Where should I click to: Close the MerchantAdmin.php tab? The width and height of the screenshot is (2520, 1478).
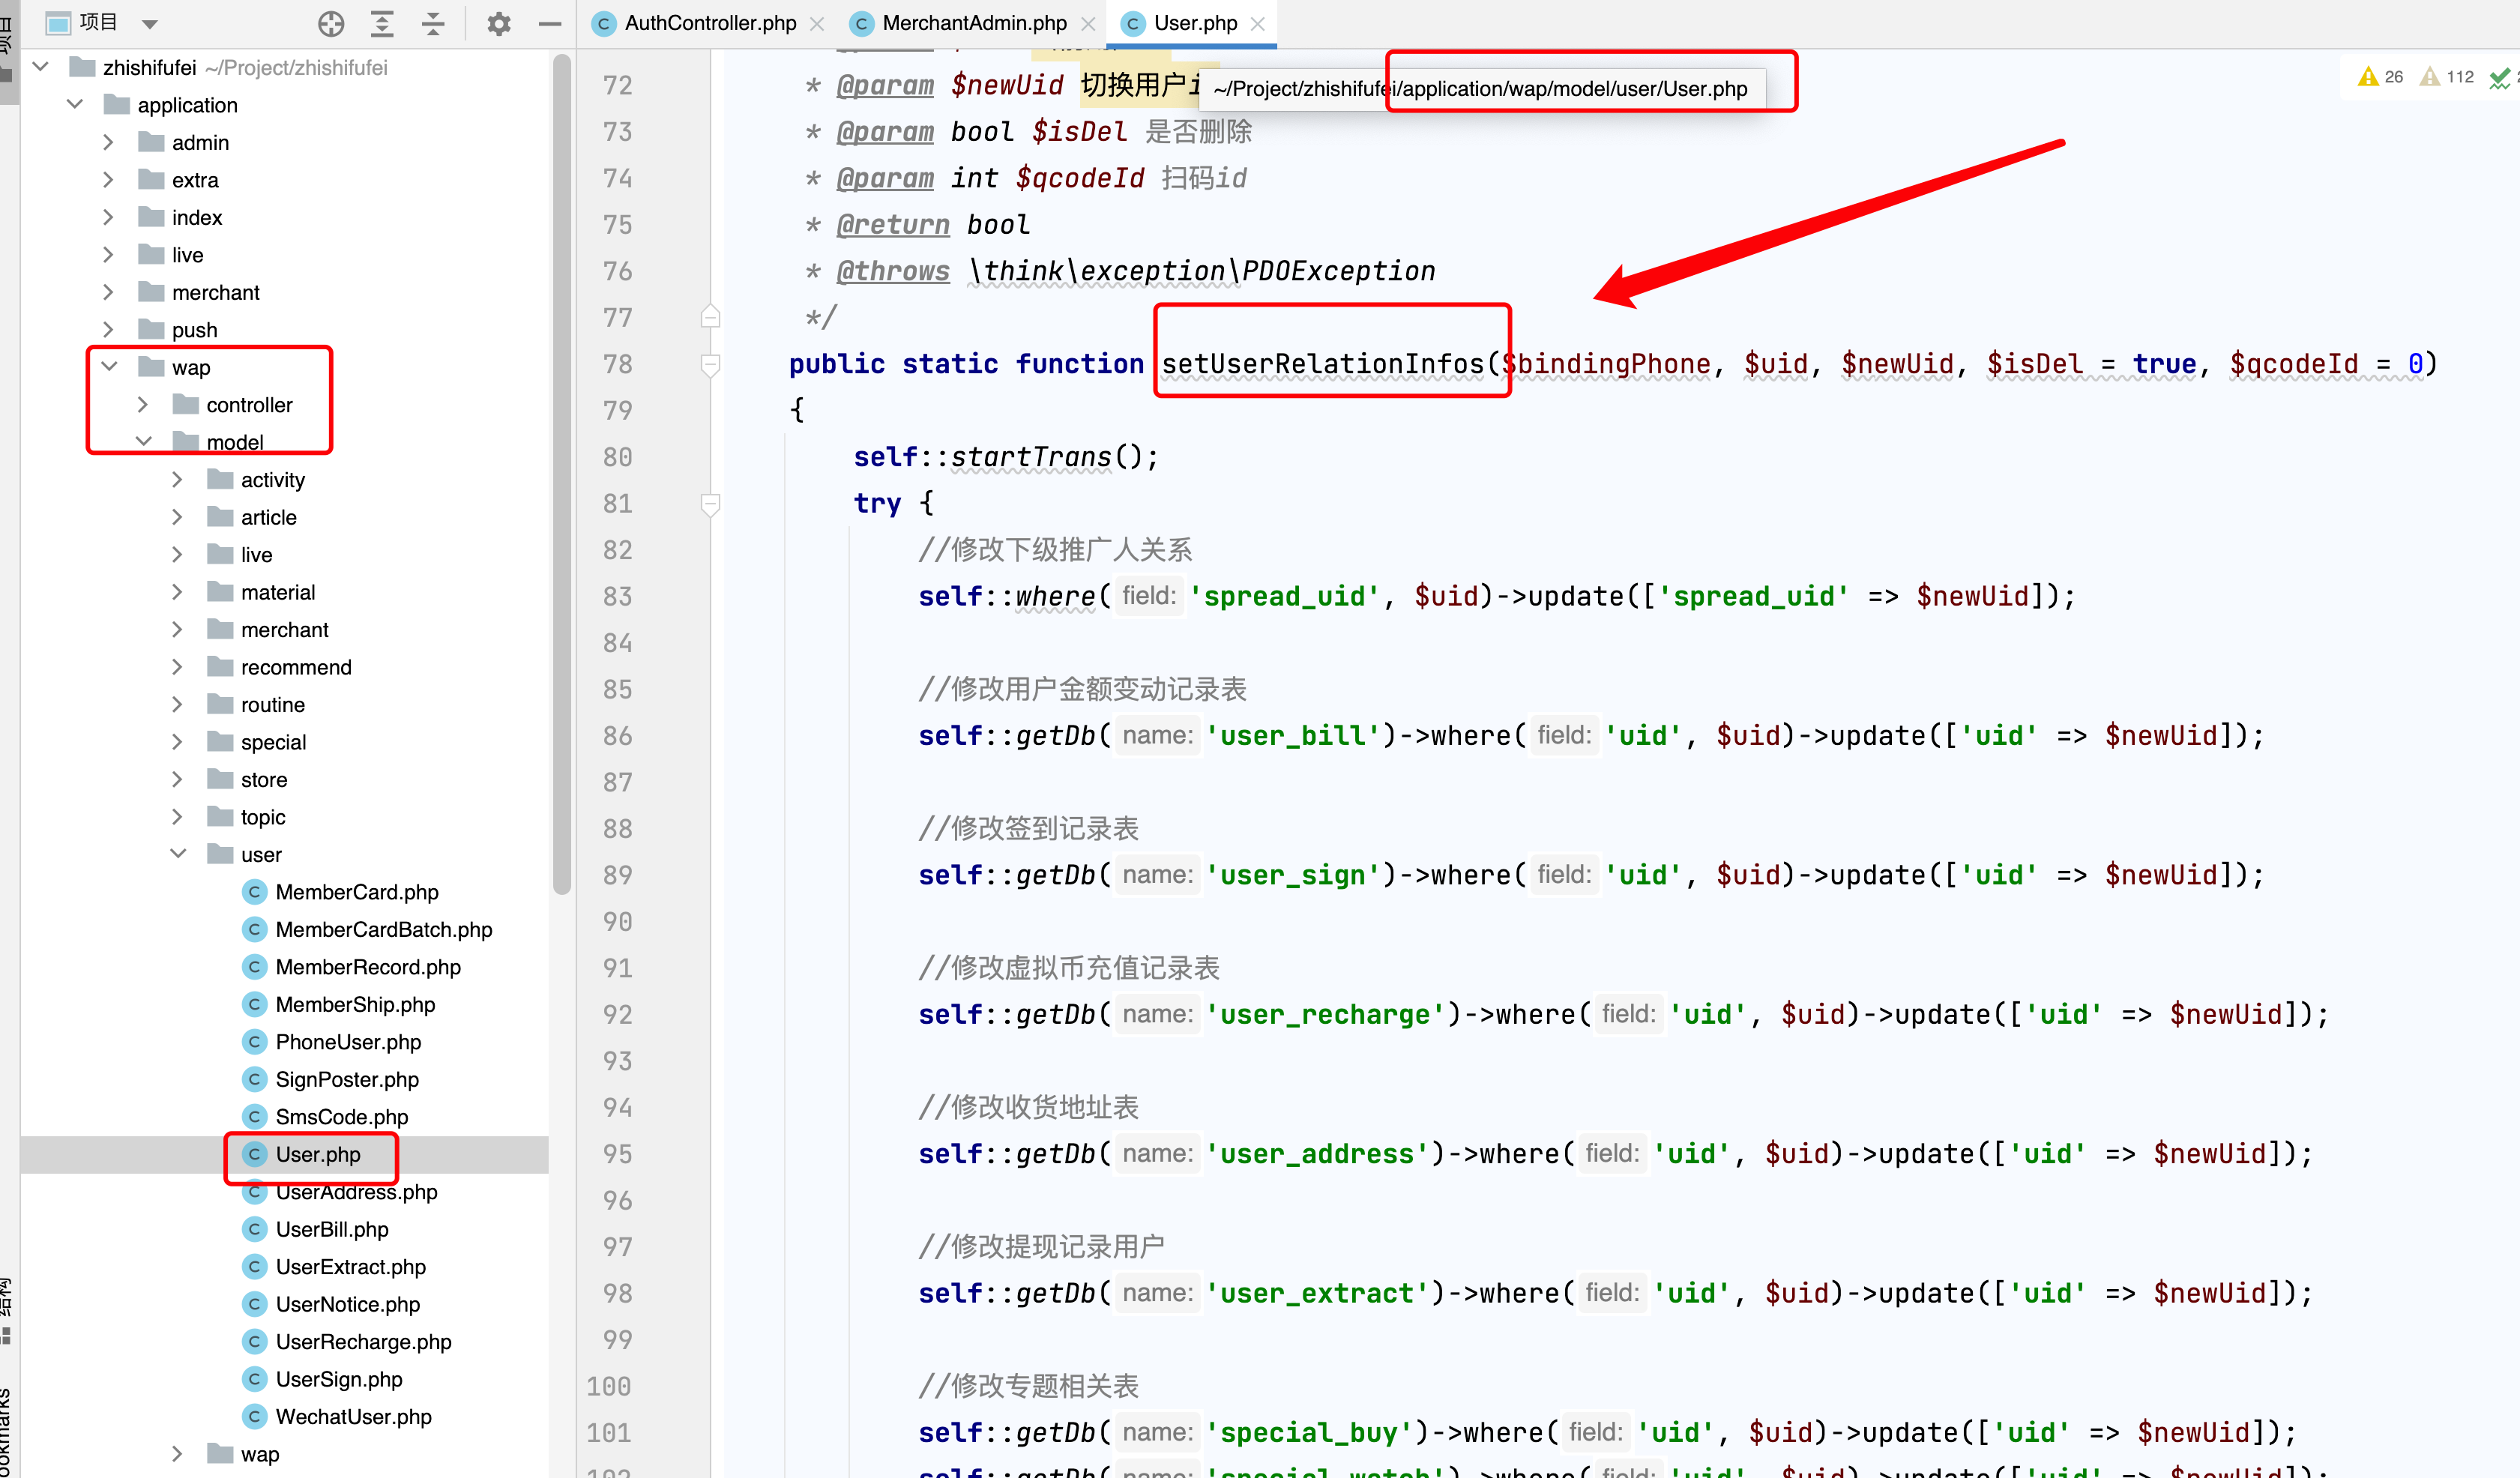[1088, 24]
